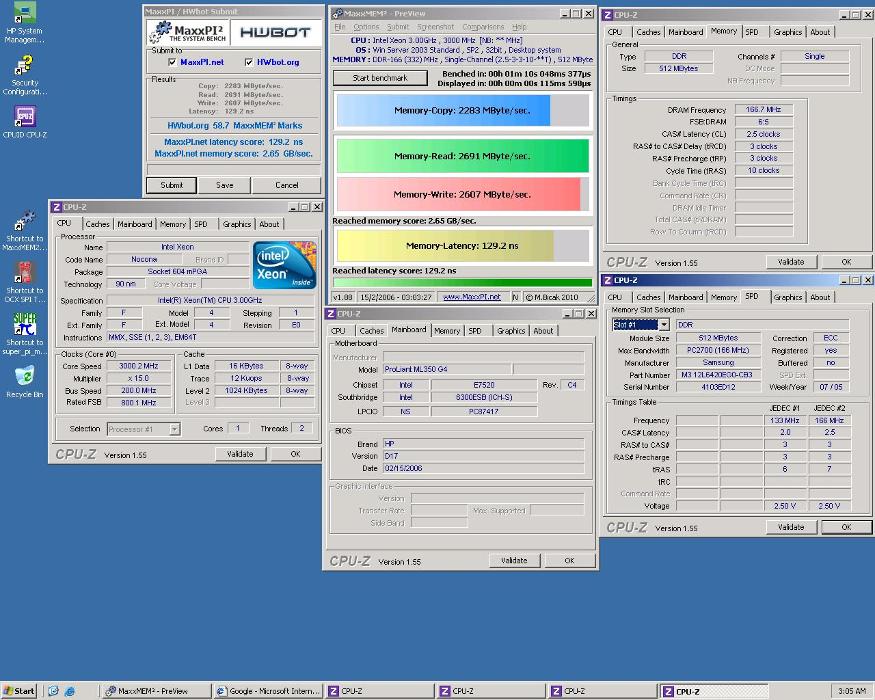
Task: Click the CPU-Z Z icon in the Memory tab window
Action: [x=607, y=15]
